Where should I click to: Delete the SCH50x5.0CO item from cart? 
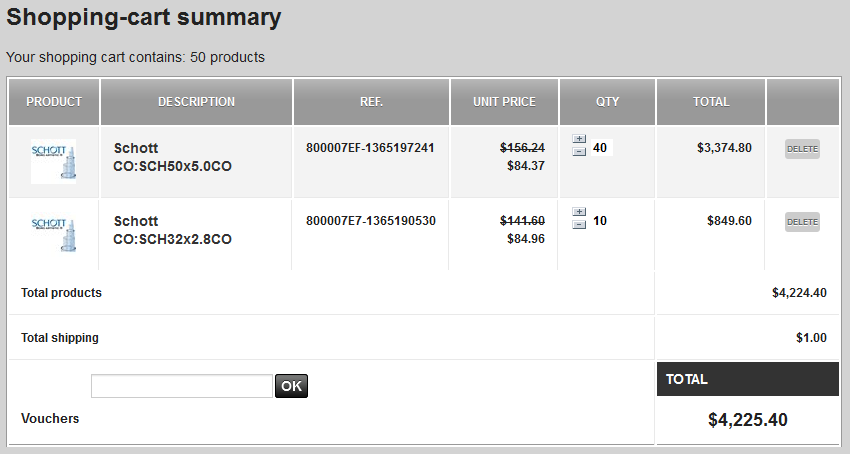tap(802, 149)
